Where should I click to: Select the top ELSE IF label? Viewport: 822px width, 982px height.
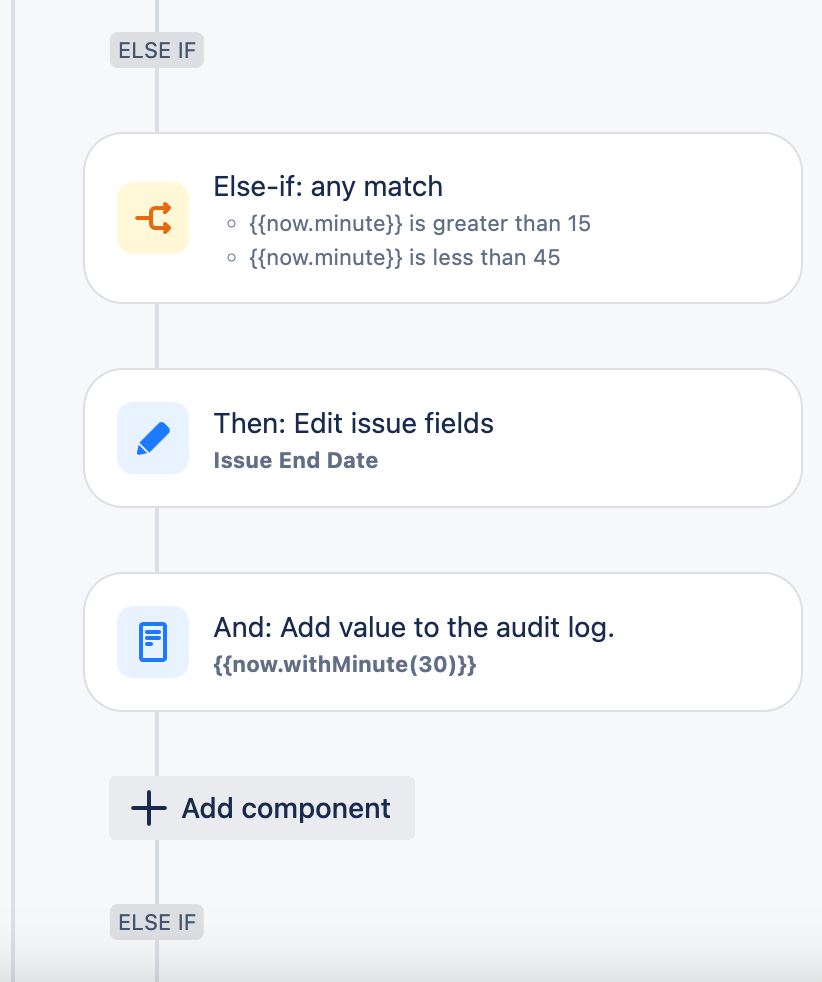[157, 50]
